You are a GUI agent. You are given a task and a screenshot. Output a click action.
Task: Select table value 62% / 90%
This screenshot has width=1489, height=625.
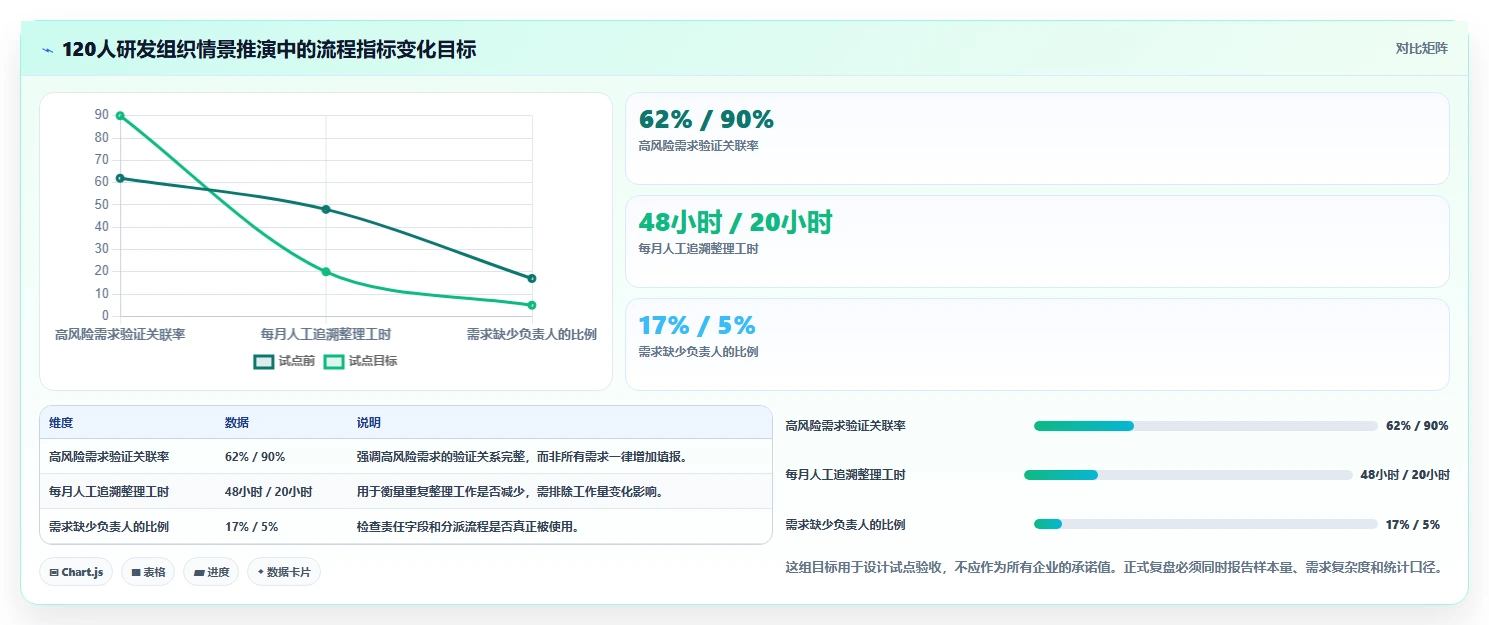tap(255, 457)
